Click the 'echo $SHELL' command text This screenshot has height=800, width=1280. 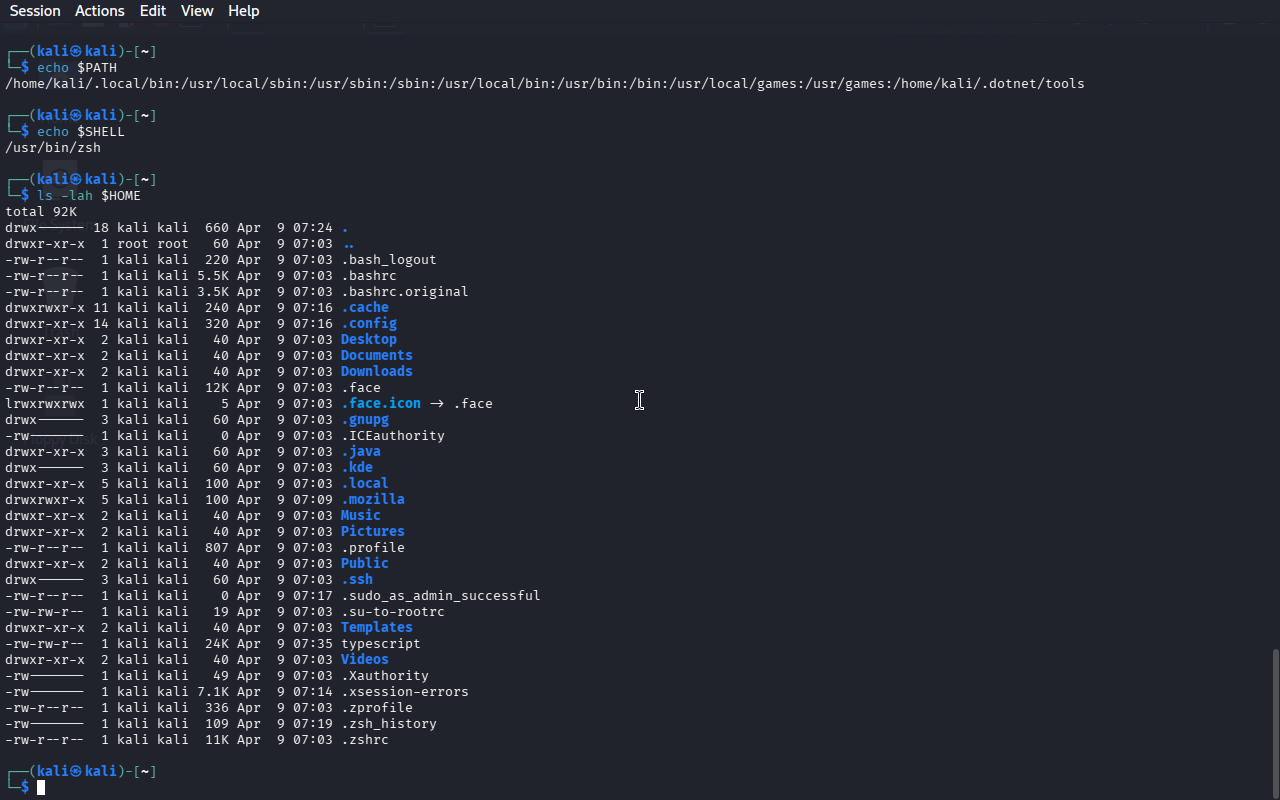[80, 131]
